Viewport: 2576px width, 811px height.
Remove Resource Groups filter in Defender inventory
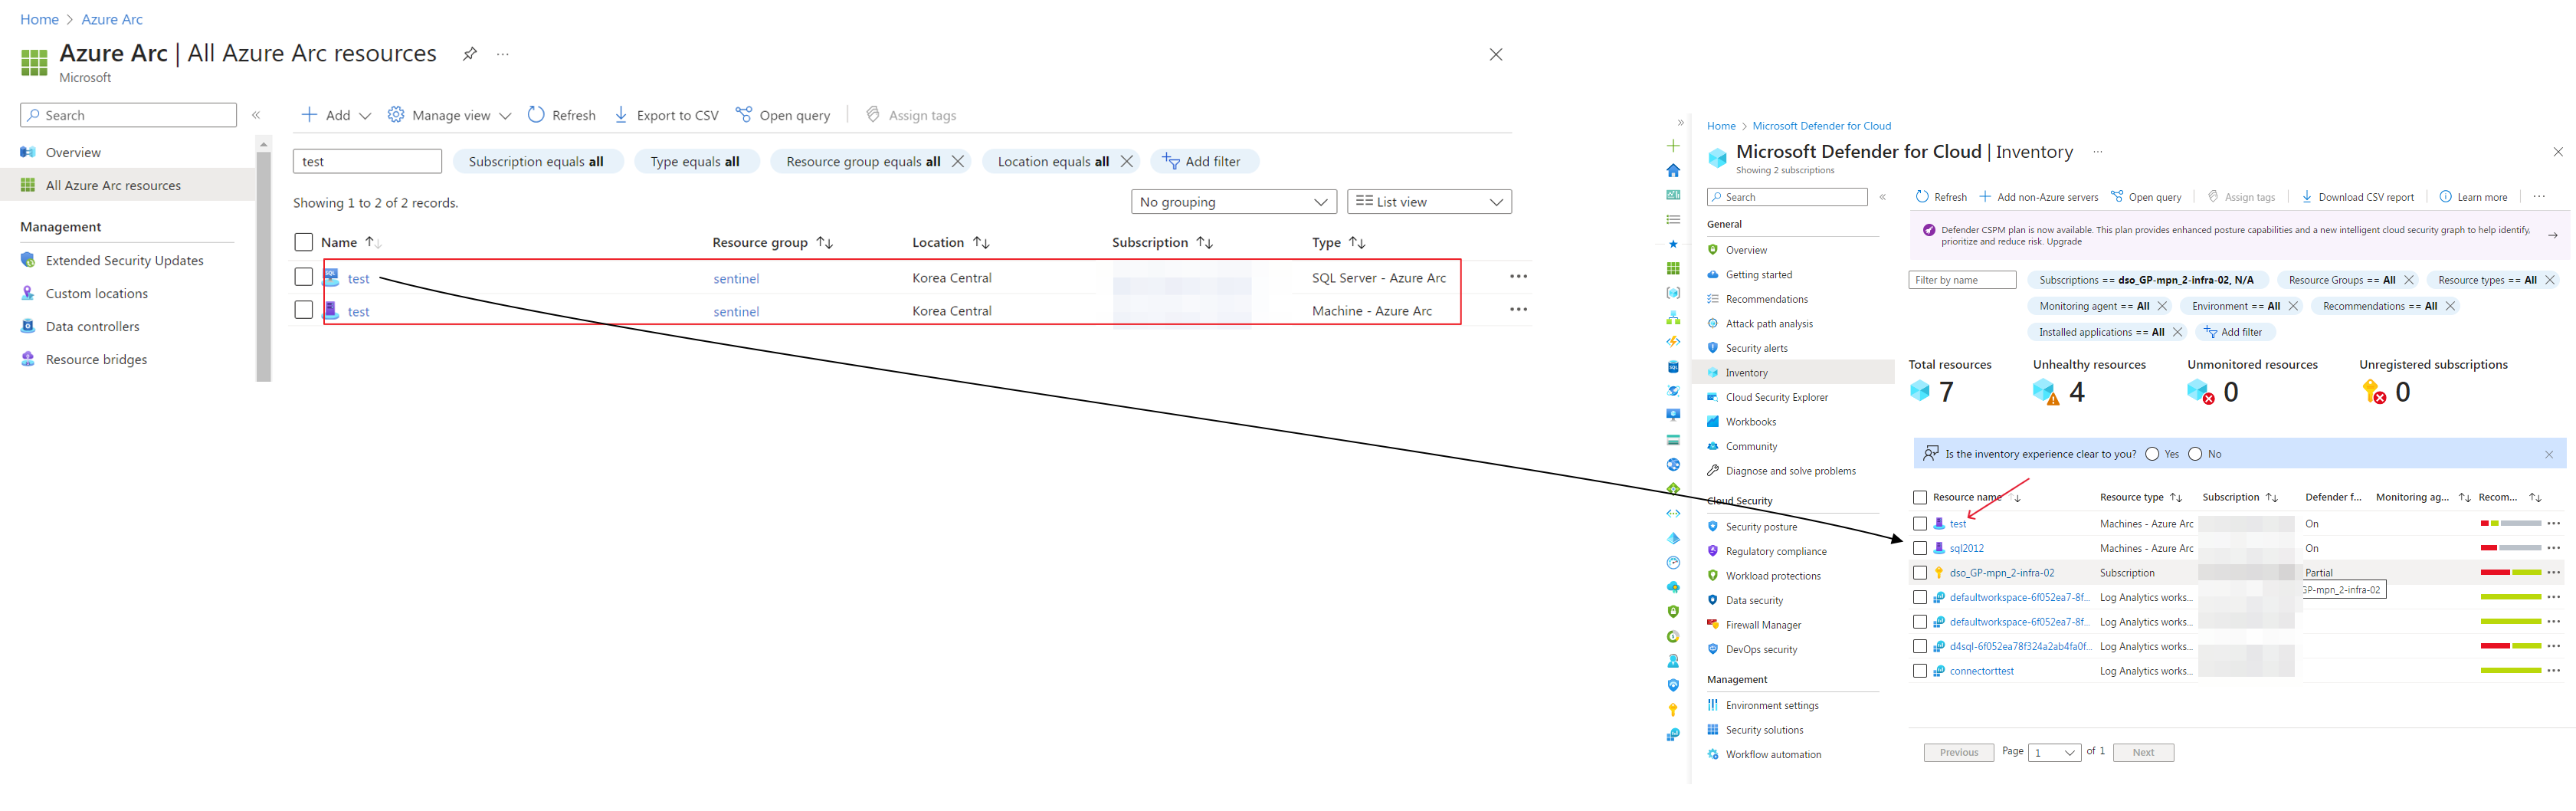[2409, 280]
